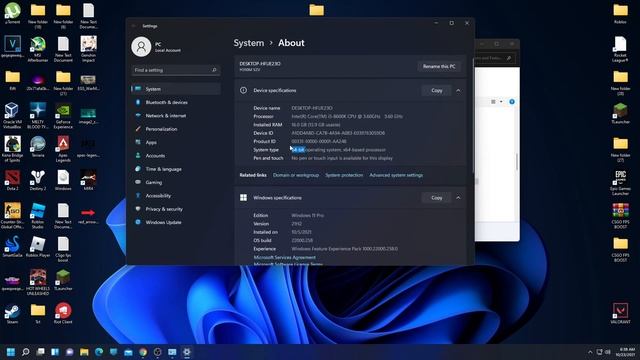Go to Network & internet settings
Image resolution: width=640 pixels, height=360 pixels.
pos(176,116)
